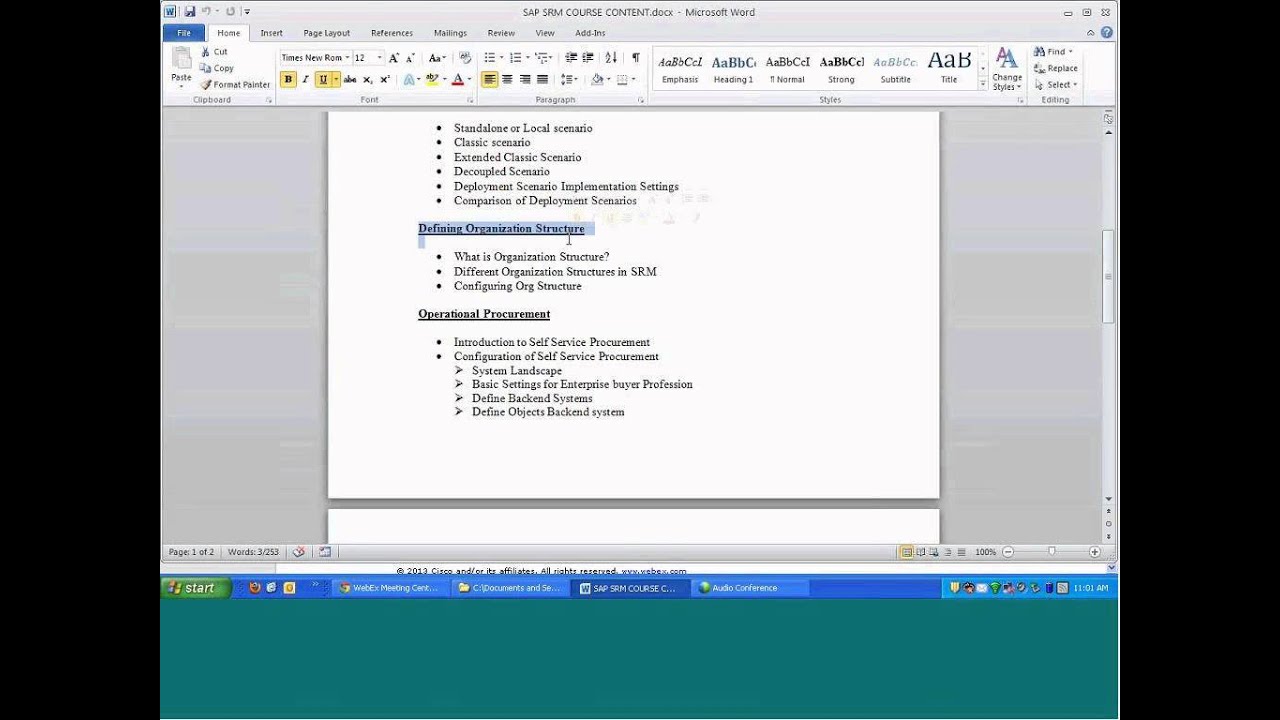This screenshot has width=1280, height=720.
Task: Open WebEx Meeting Center taskbar button
Action: tap(389, 588)
